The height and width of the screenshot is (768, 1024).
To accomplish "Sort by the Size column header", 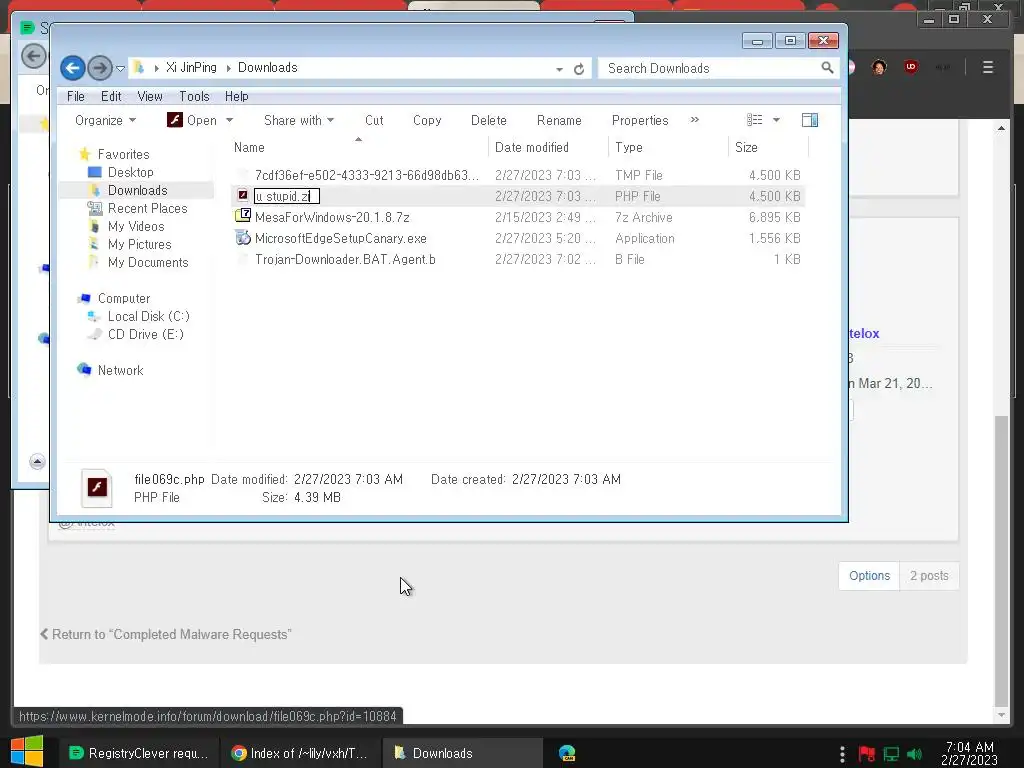I will (768, 147).
